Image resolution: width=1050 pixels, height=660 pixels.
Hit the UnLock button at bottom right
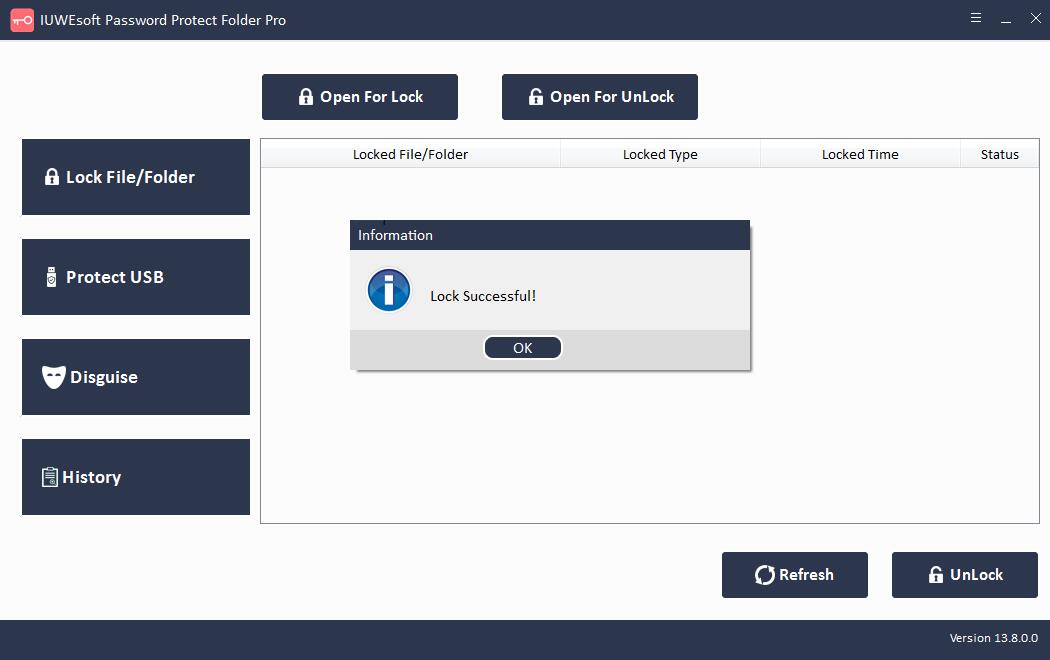pos(964,575)
